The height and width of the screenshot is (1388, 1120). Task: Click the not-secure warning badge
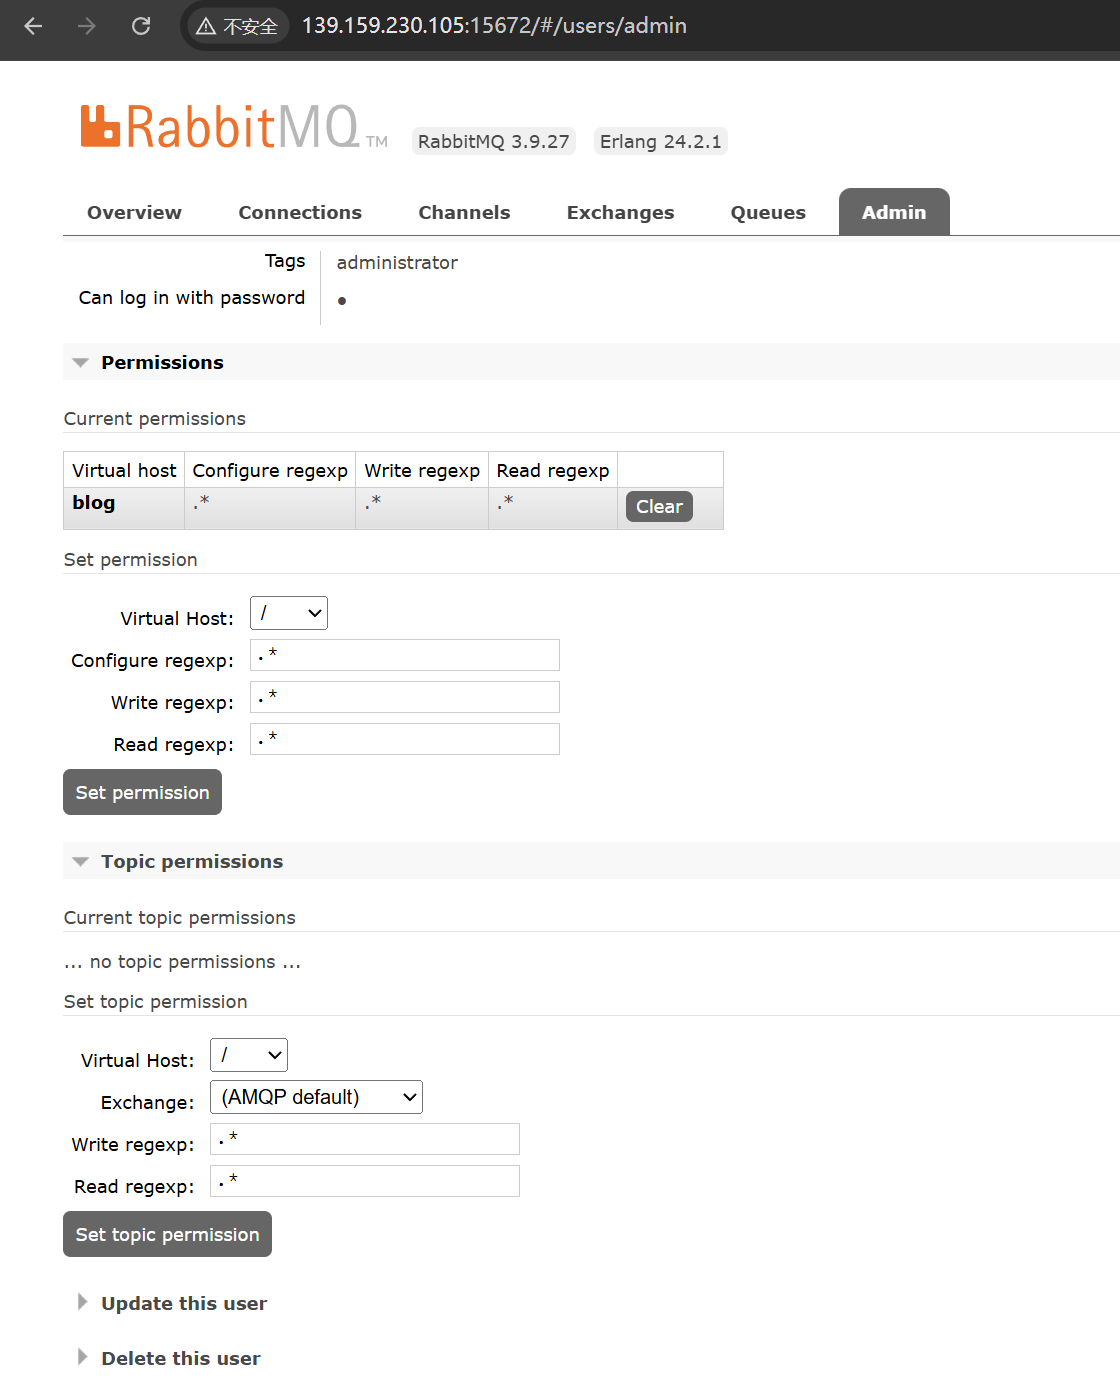(238, 26)
